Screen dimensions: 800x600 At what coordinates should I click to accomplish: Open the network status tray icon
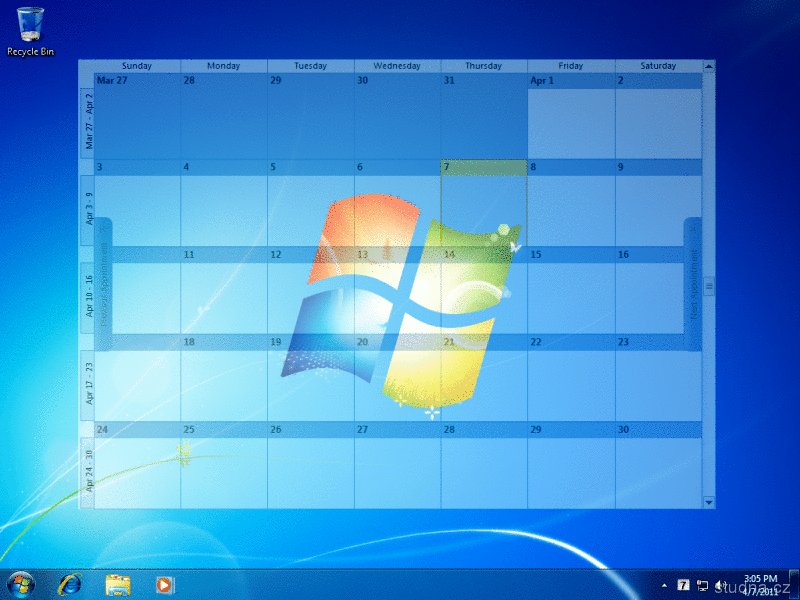702,584
